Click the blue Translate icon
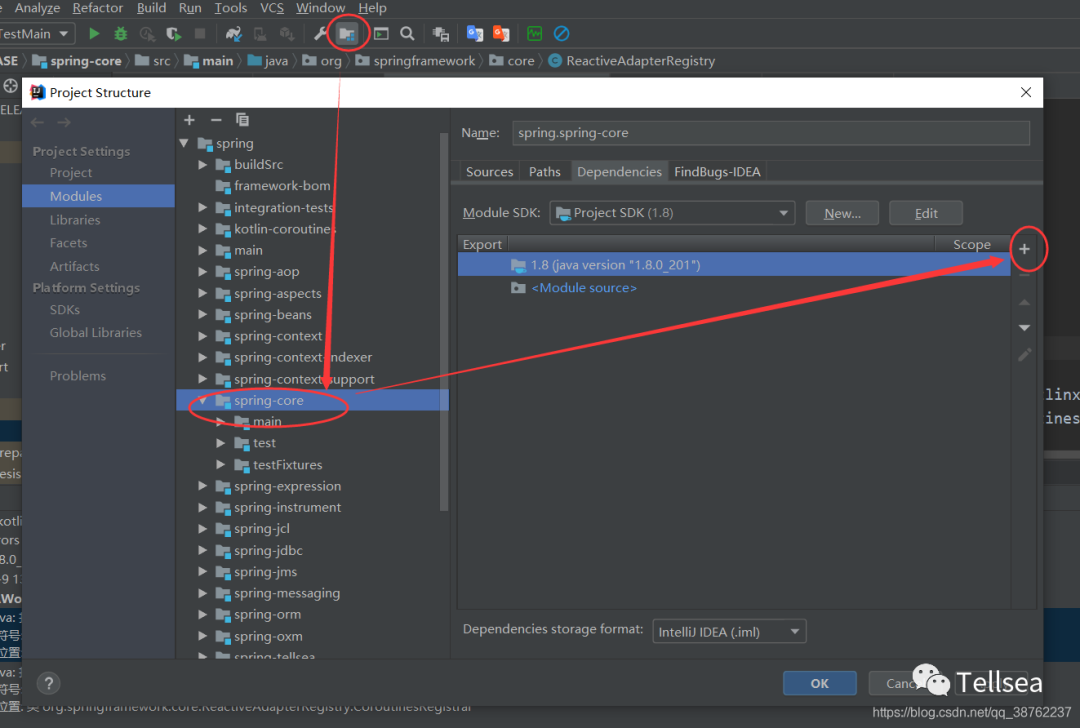The image size is (1080, 728). (x=475, y=34)
